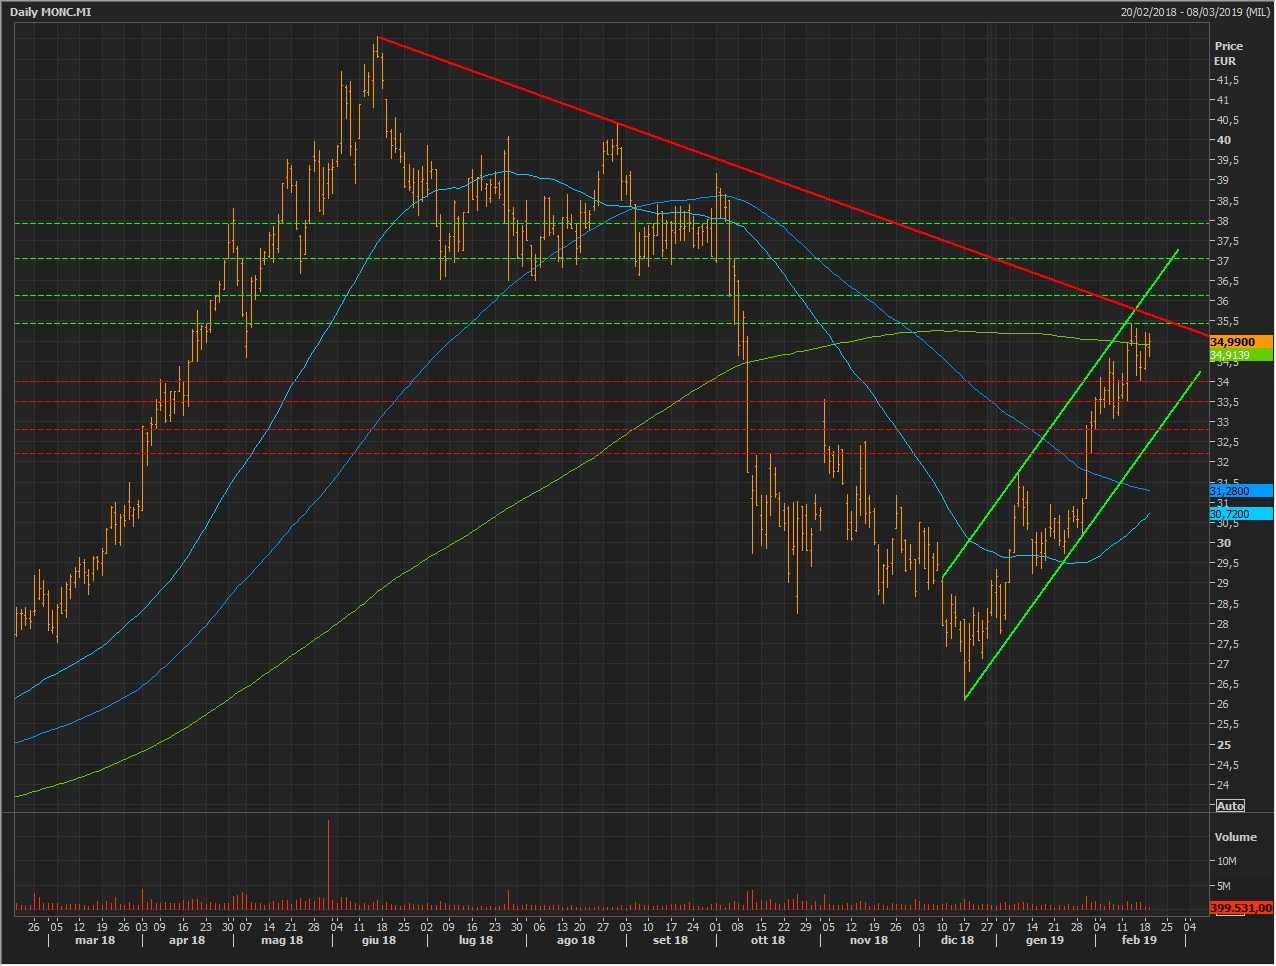The height and width of the screenshot is (966, 1276).
Task: Click the mag 18 month label
Action: pos(282,940)
